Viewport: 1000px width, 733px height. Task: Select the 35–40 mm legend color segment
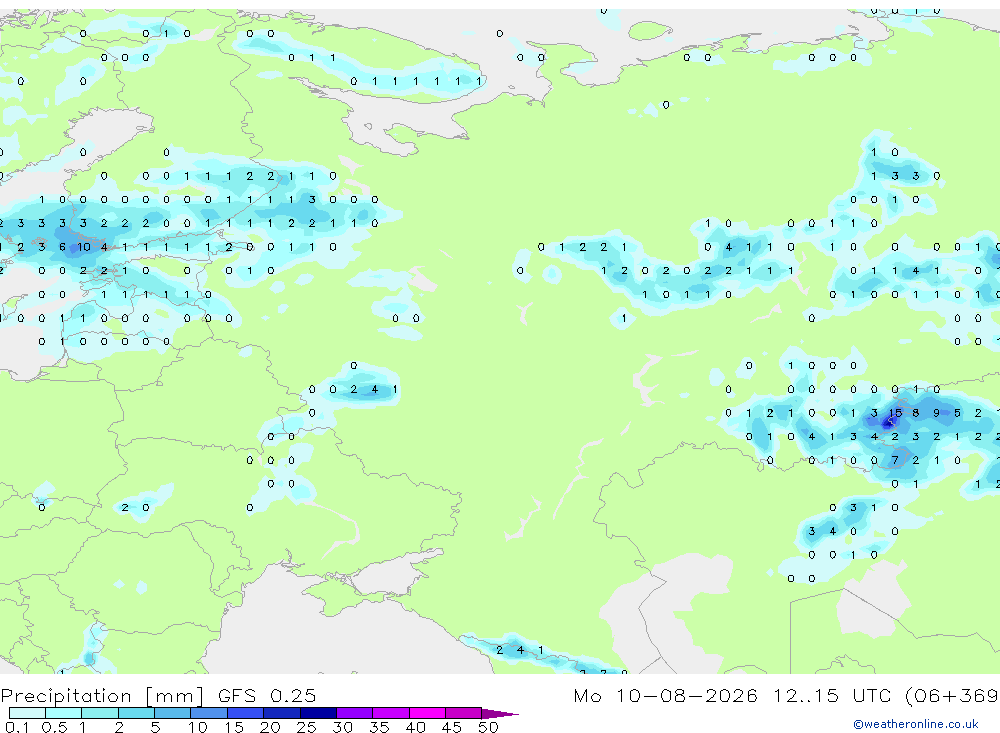pos(391,713)
